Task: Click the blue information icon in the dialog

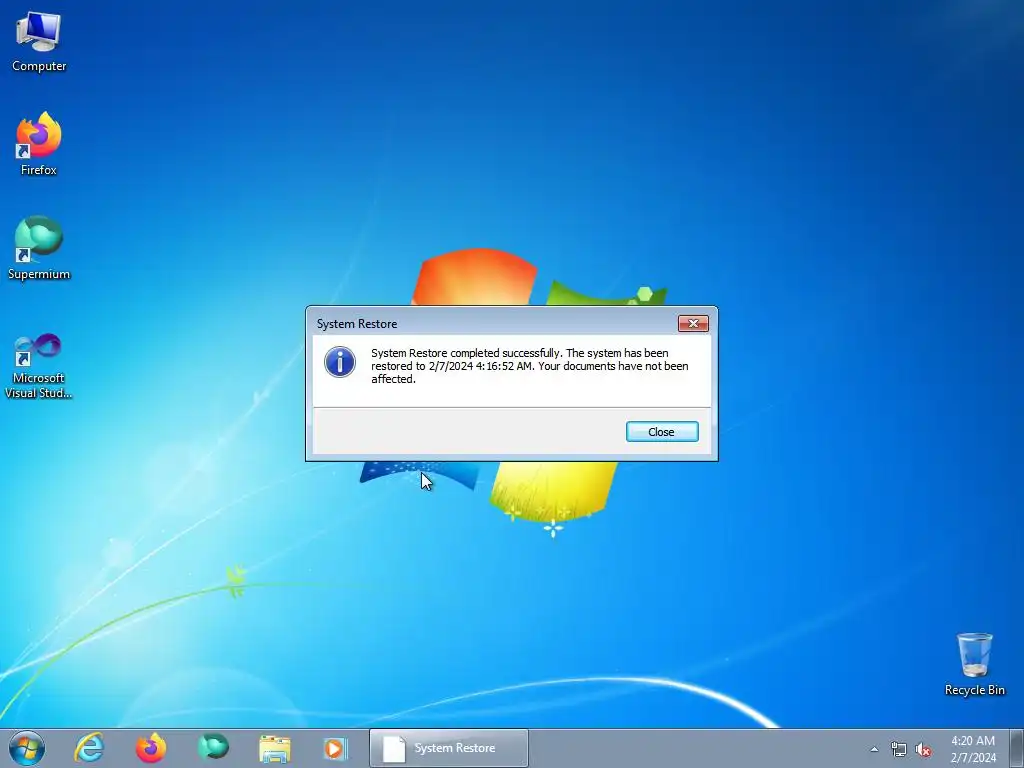Action: pos(340,362)
